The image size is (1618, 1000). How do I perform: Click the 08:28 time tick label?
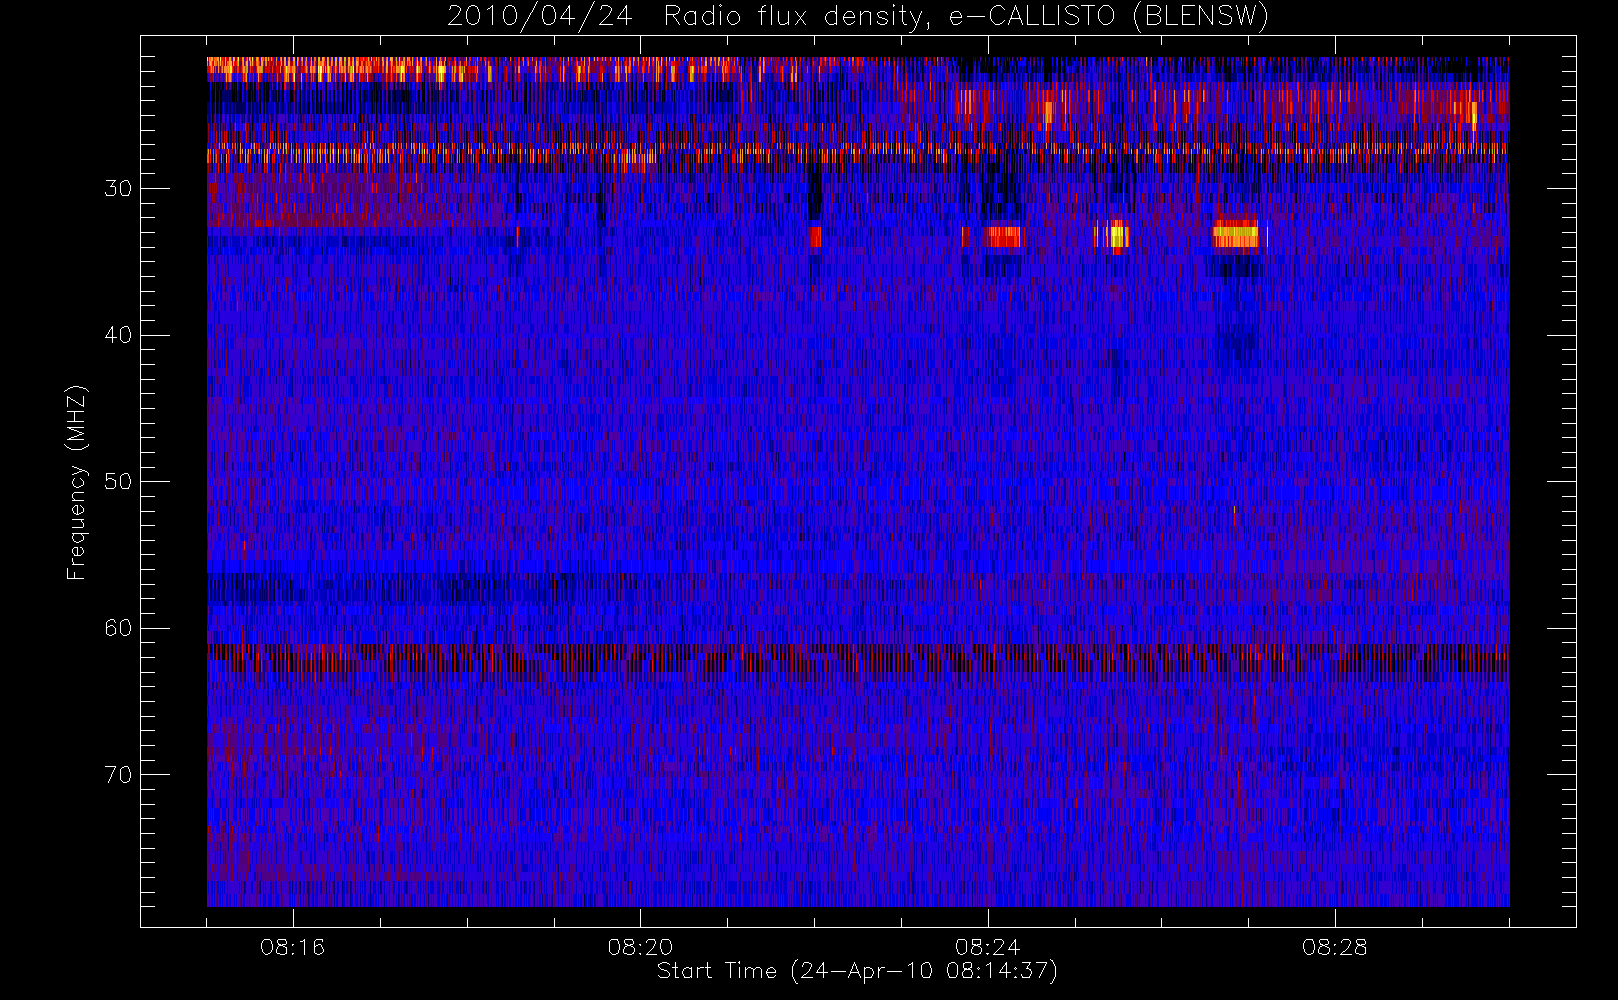(x=1334, y=947)
